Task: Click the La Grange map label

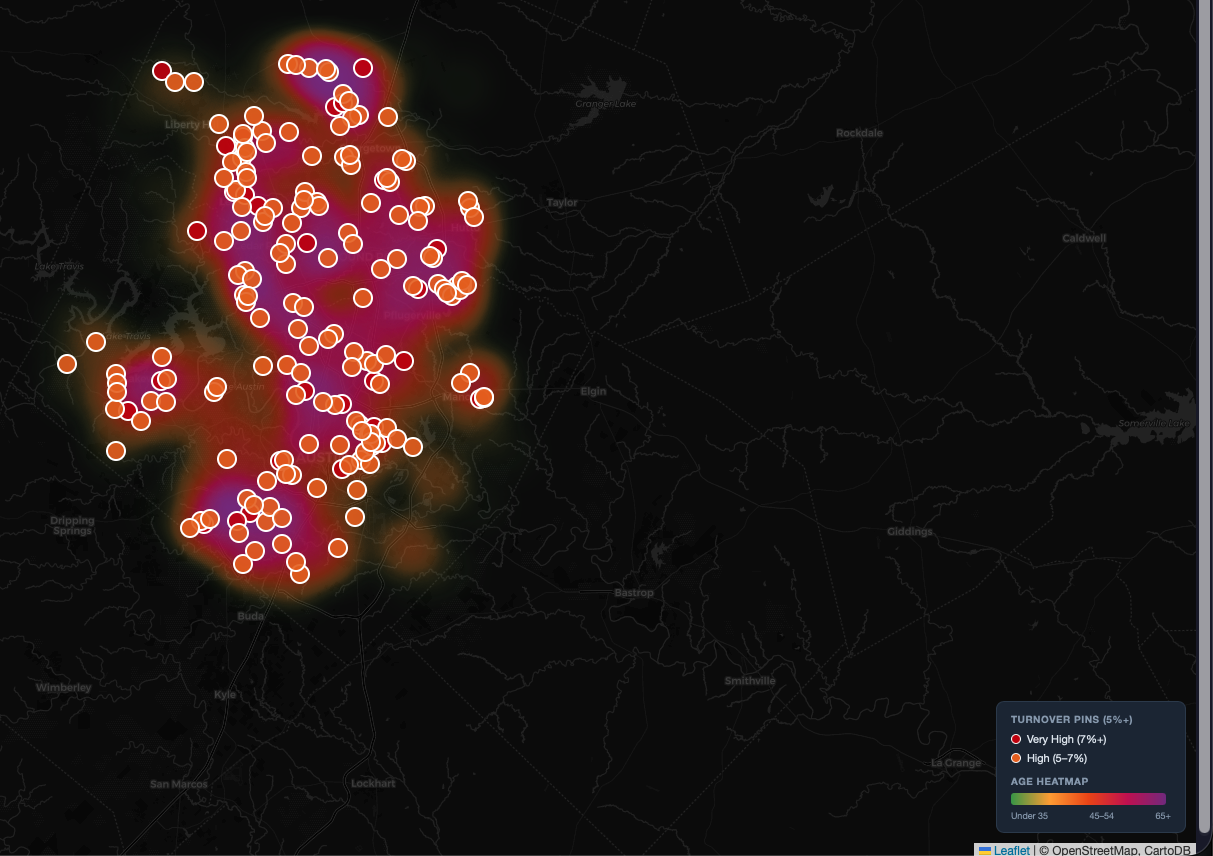Action: (956, 763)
